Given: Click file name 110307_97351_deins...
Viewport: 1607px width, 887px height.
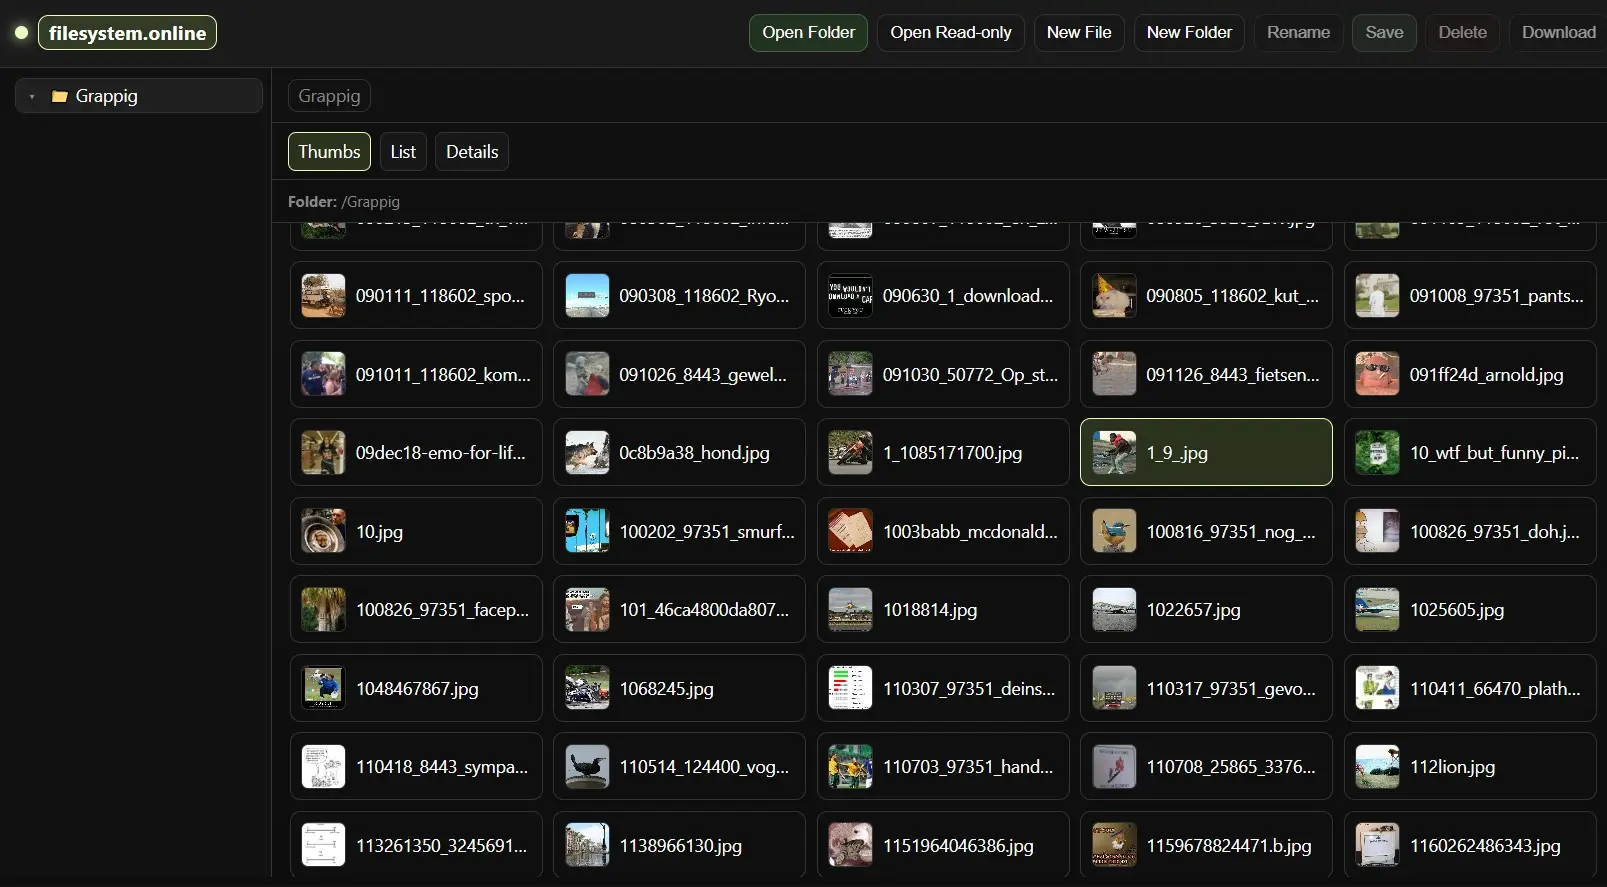Looking at the screenshot, I should click(968, 689).
